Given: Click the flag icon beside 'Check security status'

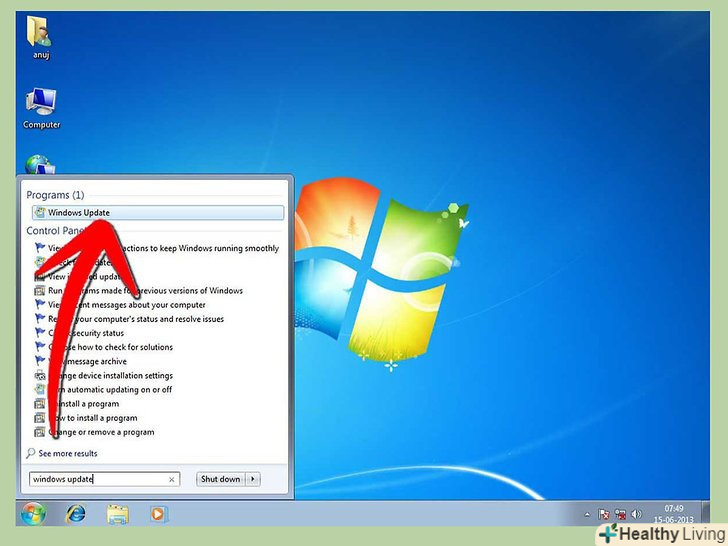Looking at the screenshot, I should 40,333.
